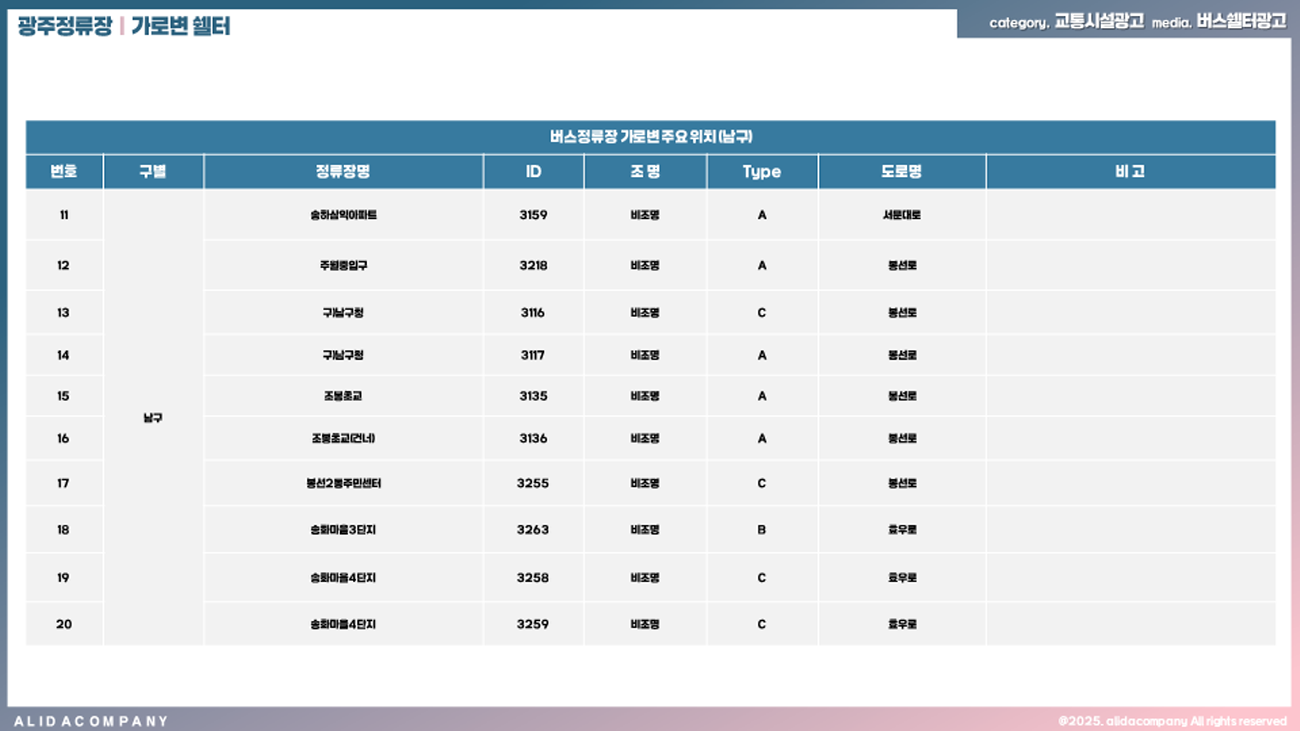Select the 봉선2동주민센터 stop cell
This screenshot has height=731, width=1300.
[343, 483]
